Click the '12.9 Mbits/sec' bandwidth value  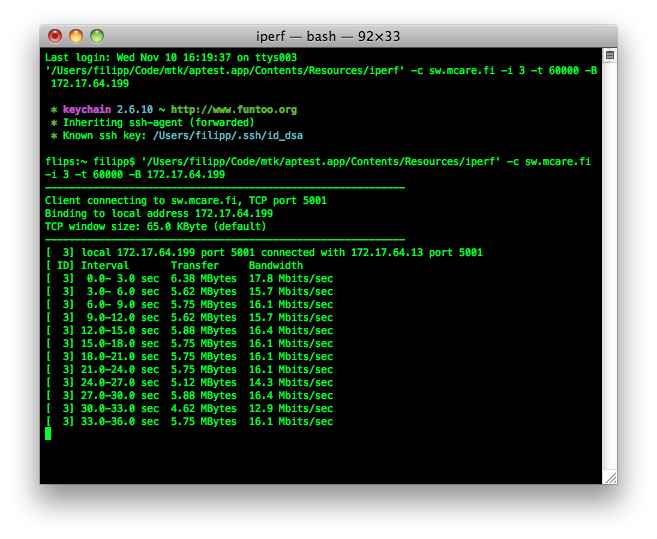(x=291, y=409)
